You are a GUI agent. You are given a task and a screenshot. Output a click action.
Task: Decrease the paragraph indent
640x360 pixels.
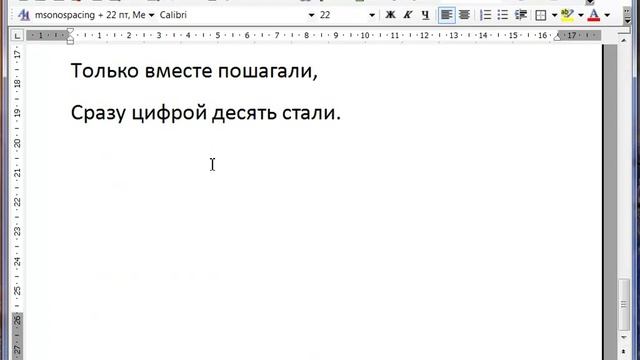[520, 15]
